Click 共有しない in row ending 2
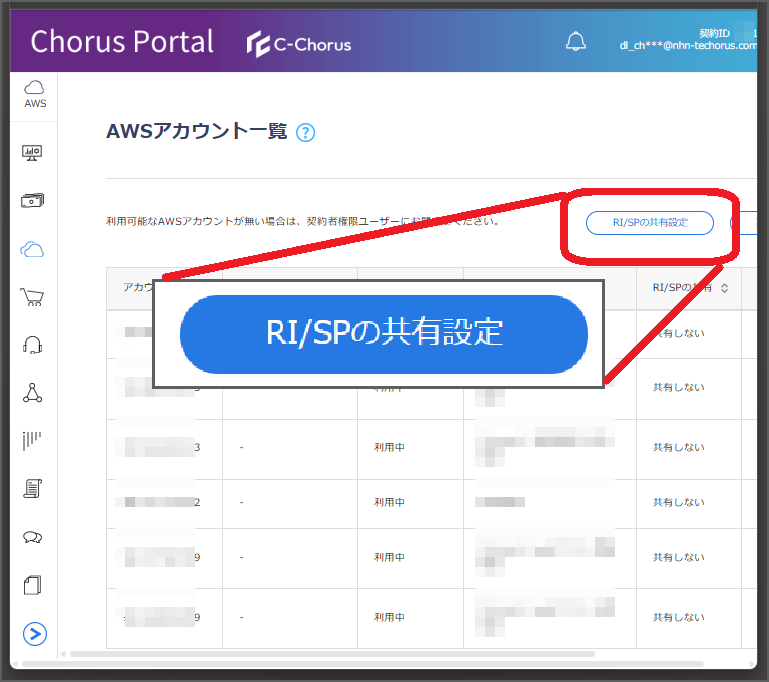 click(678, 502)
